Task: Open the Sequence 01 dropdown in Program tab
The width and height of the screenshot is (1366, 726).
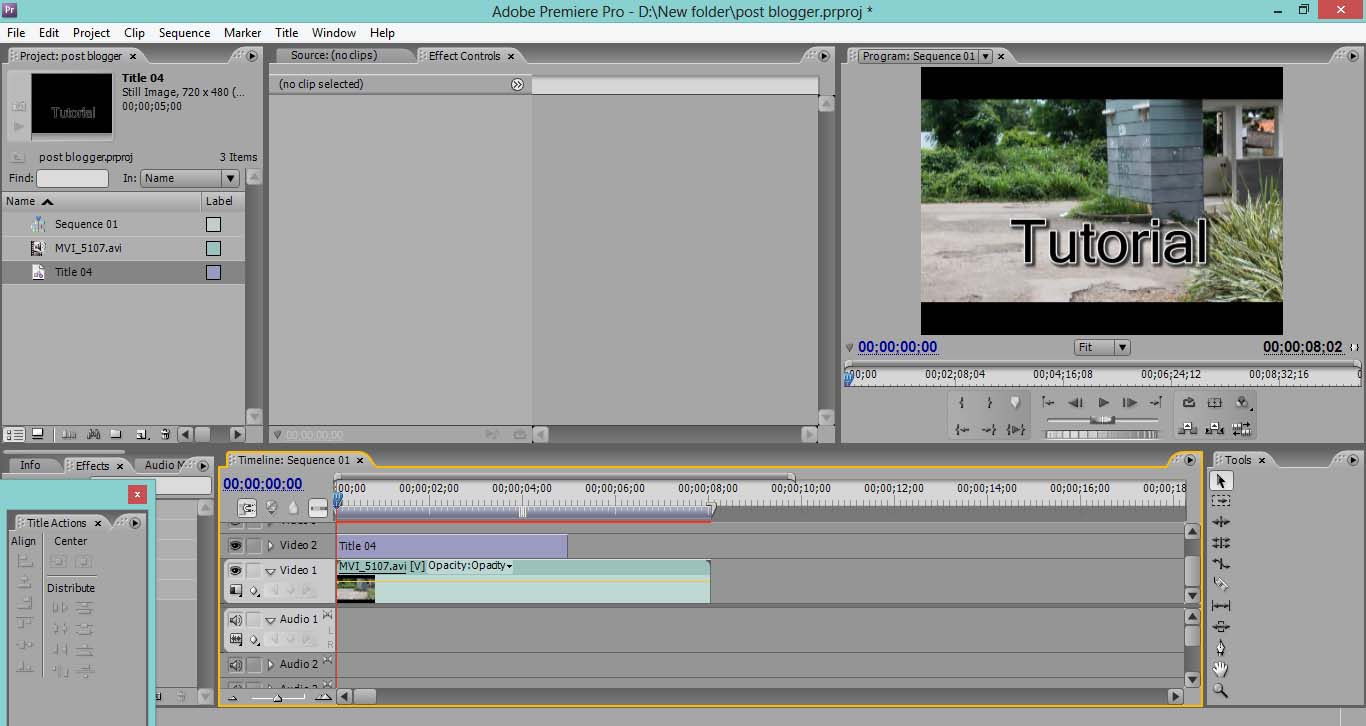Action: pyautogui.click(x=986, y=56)
